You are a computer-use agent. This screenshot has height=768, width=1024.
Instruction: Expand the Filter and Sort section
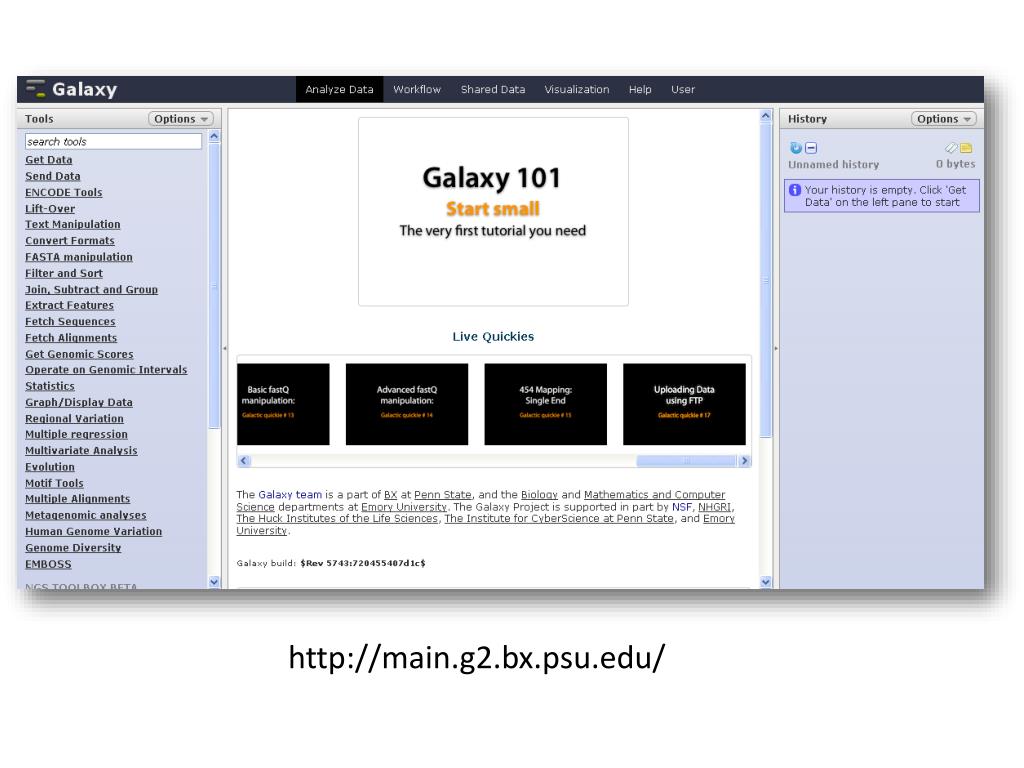[64, 274]
